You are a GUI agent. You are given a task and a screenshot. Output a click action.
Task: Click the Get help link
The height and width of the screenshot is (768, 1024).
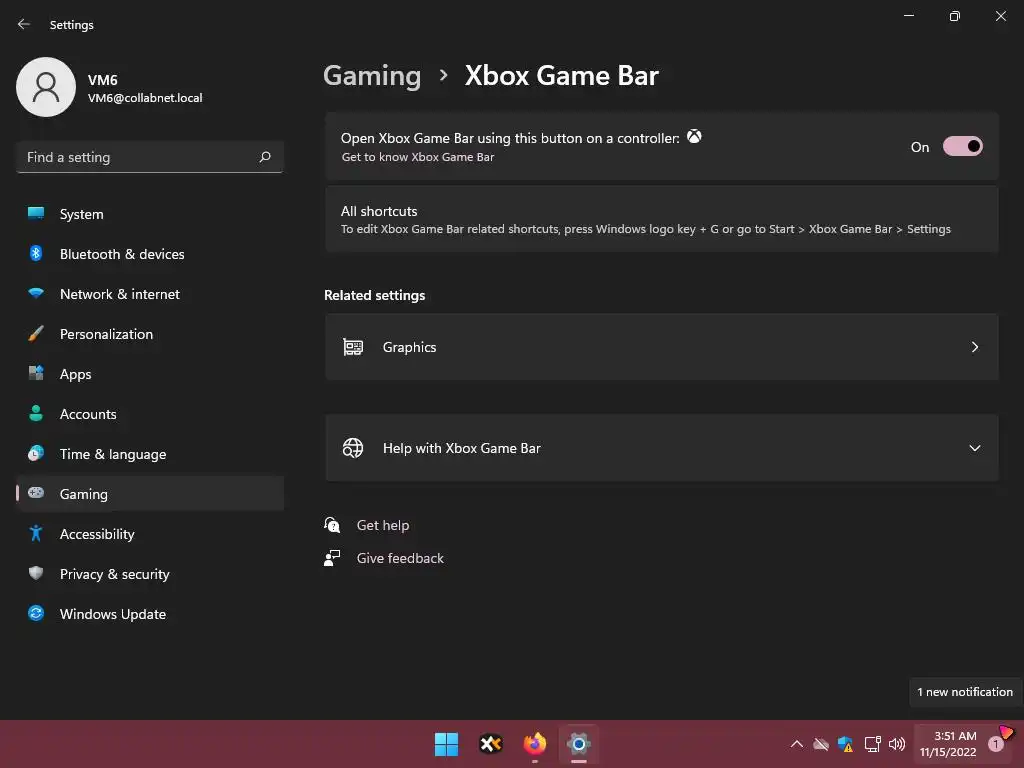click(x=383, y=525)
